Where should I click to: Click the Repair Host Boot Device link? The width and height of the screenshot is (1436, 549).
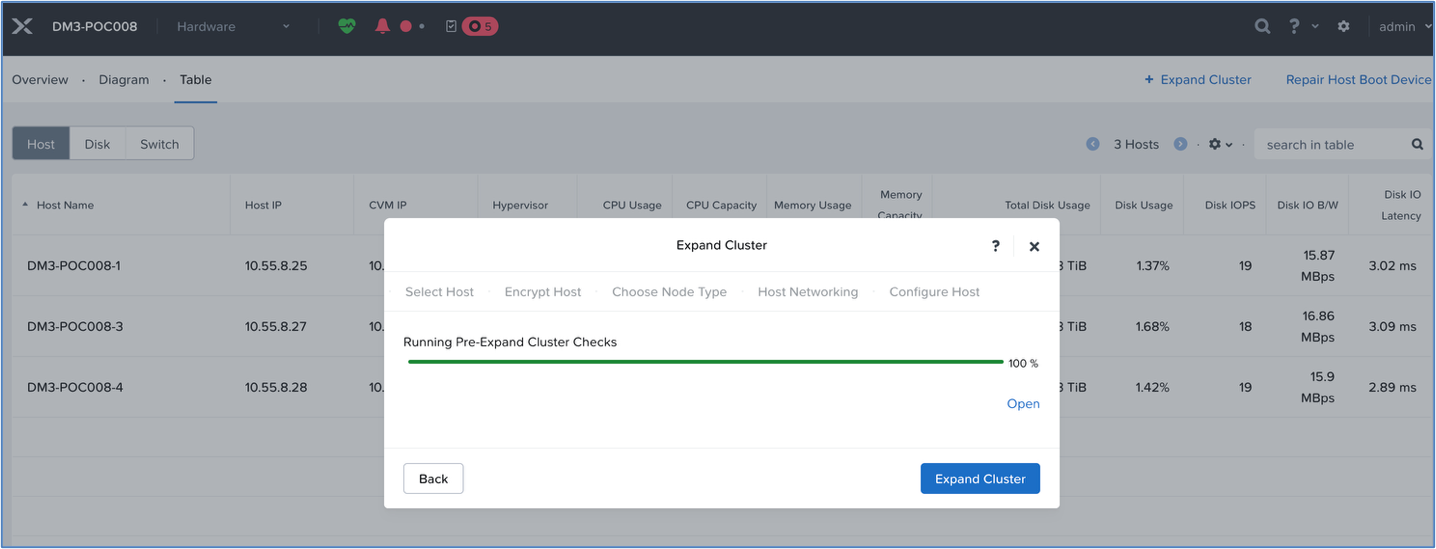pos(1359,80)
